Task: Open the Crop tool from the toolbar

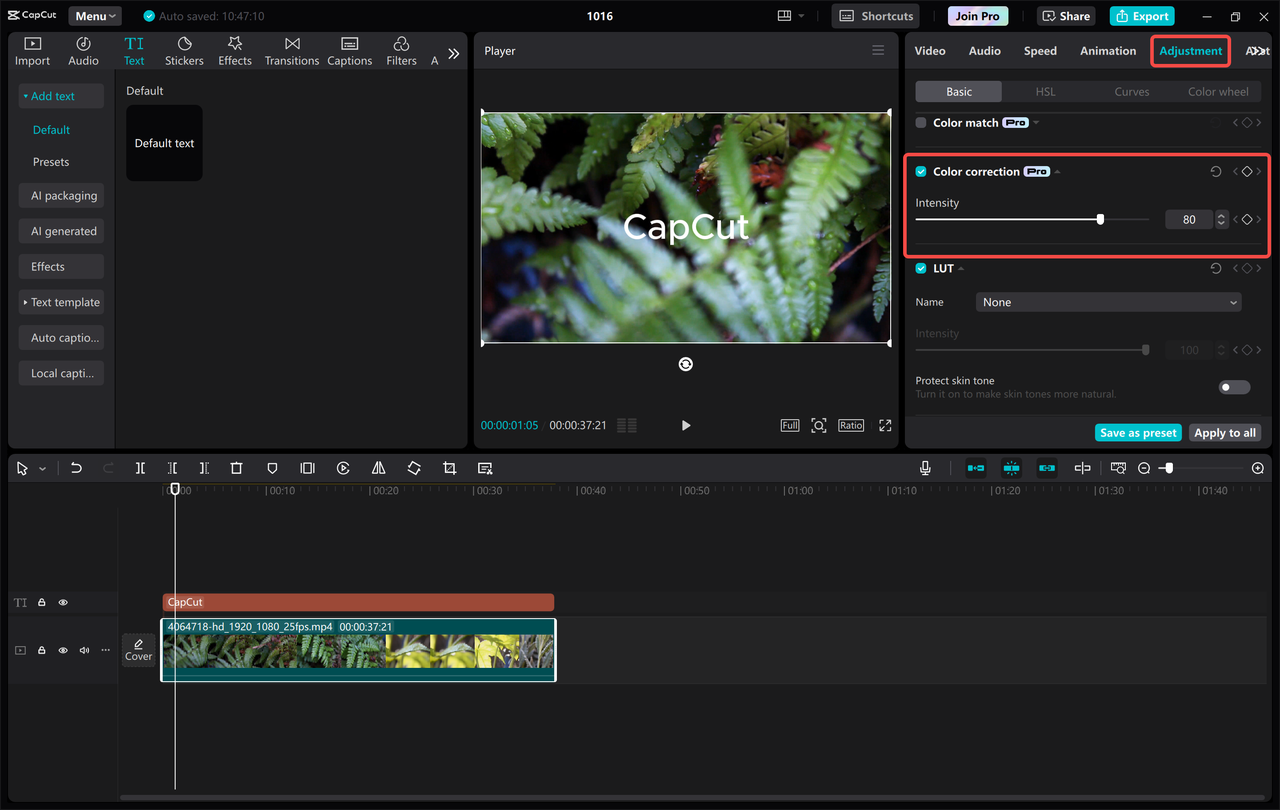Action: click(449, 467)
